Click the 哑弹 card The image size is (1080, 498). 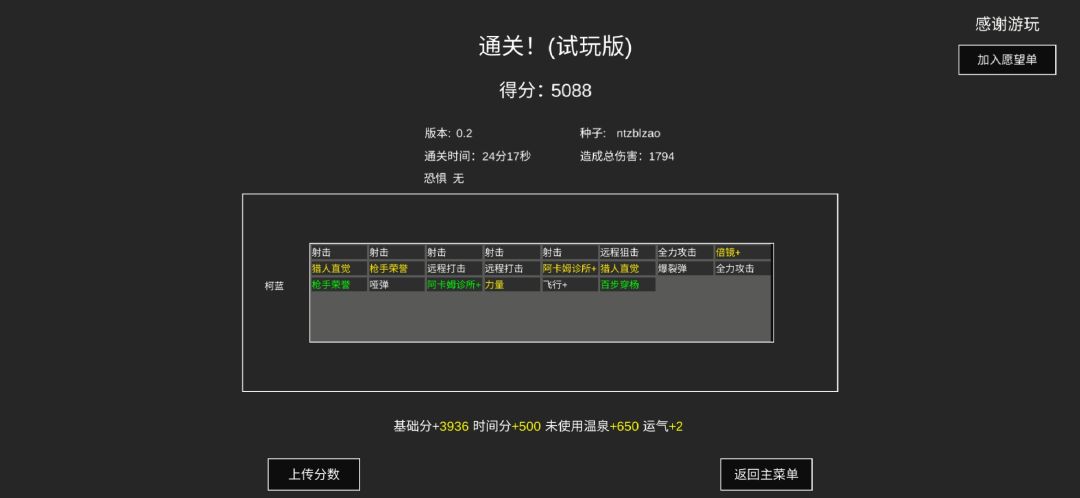pos(396,284)
